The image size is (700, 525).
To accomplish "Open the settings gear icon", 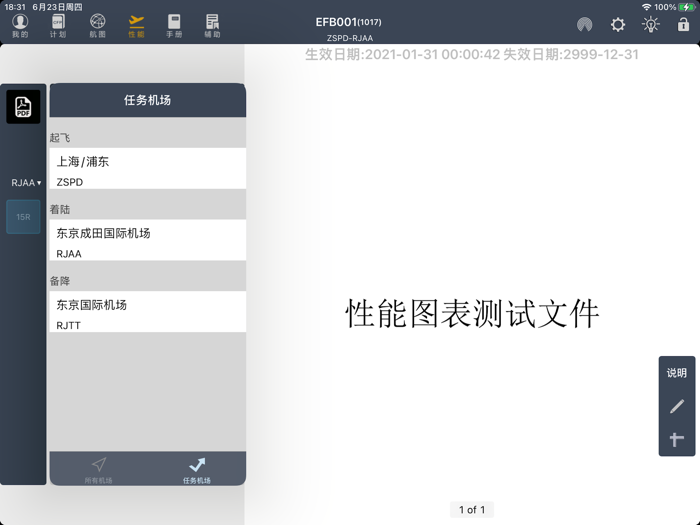I will 618,24.
